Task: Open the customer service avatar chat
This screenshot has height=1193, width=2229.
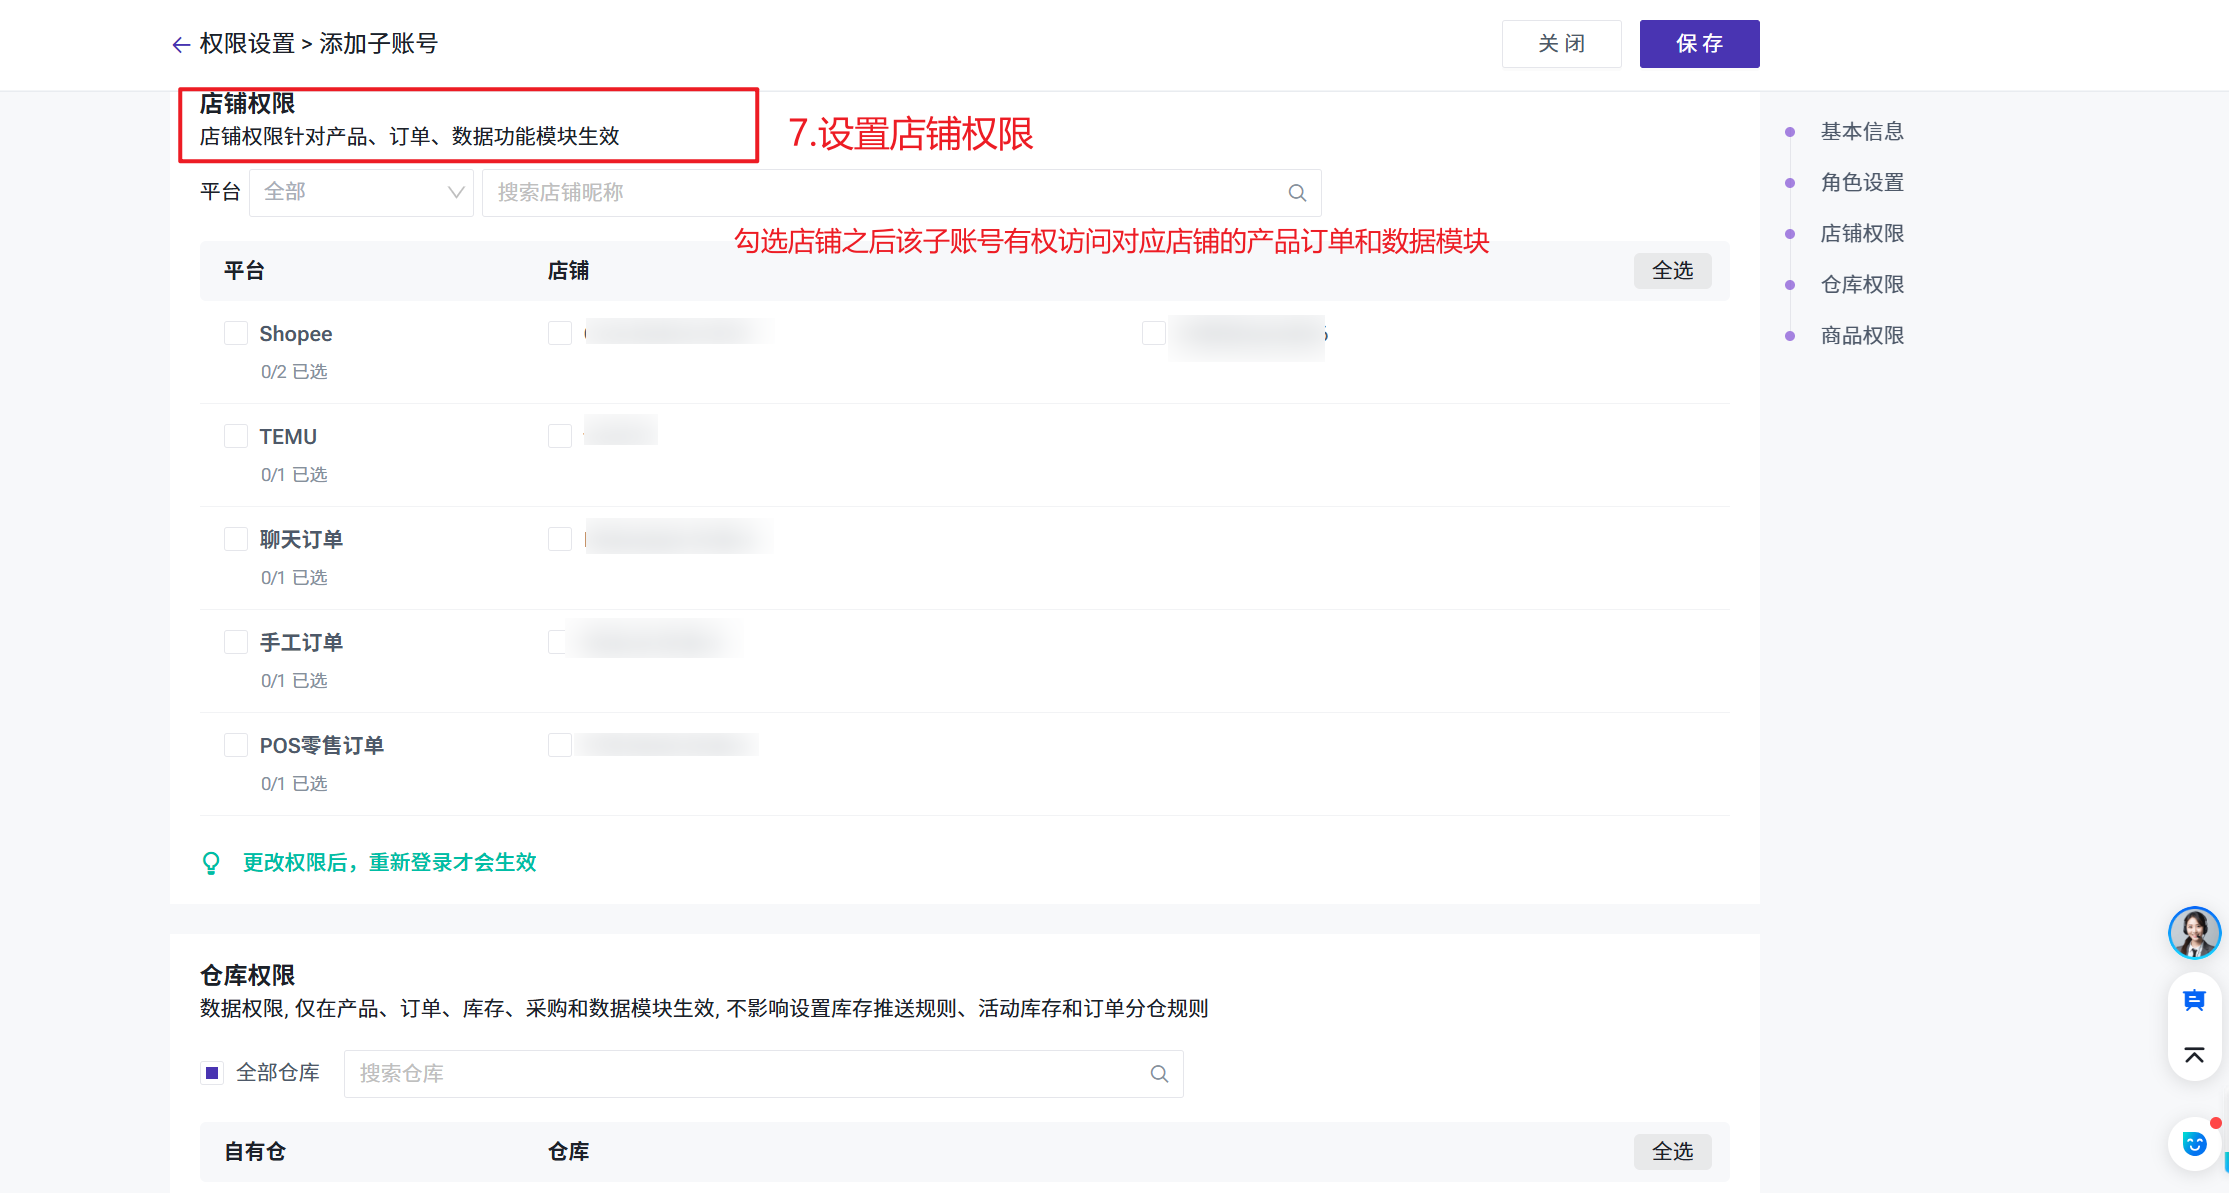Action: click(2194, 933)
